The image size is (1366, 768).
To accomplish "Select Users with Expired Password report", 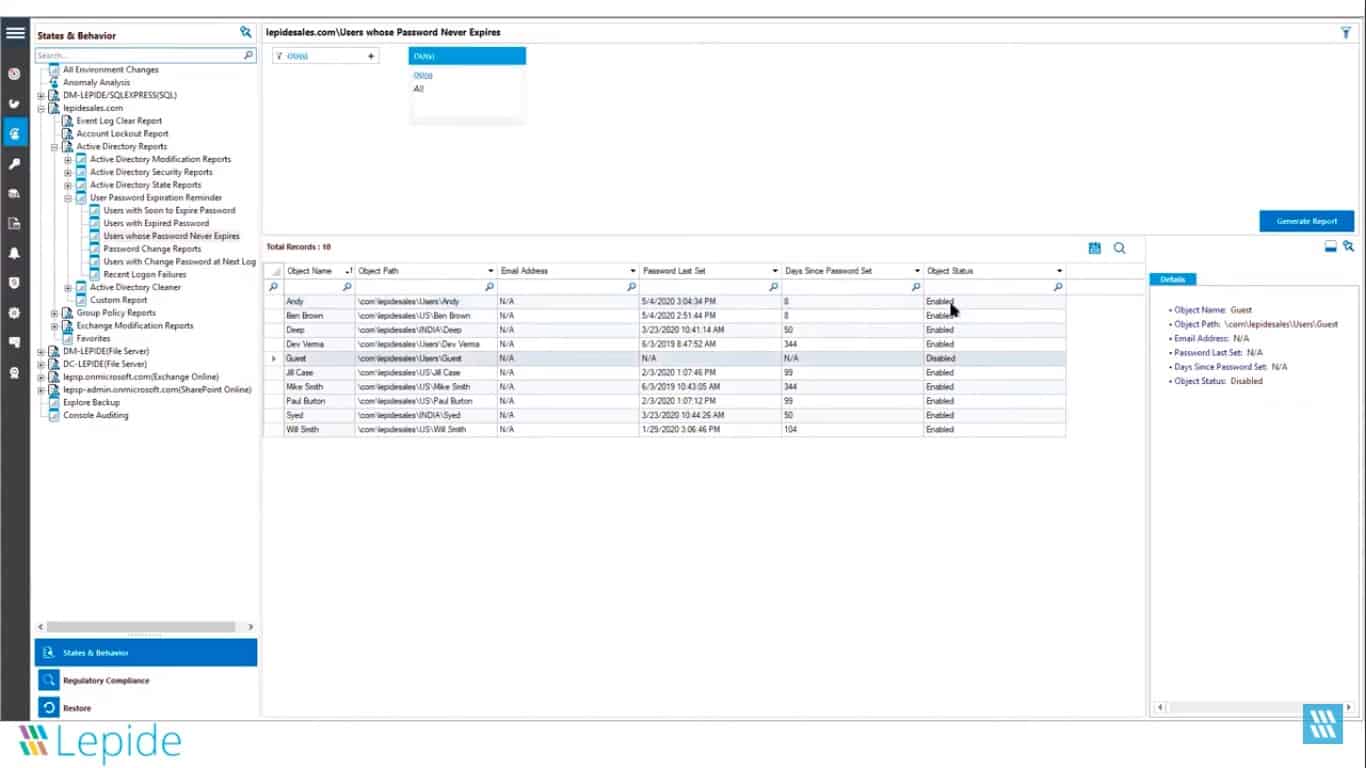I will pos(156,223).
